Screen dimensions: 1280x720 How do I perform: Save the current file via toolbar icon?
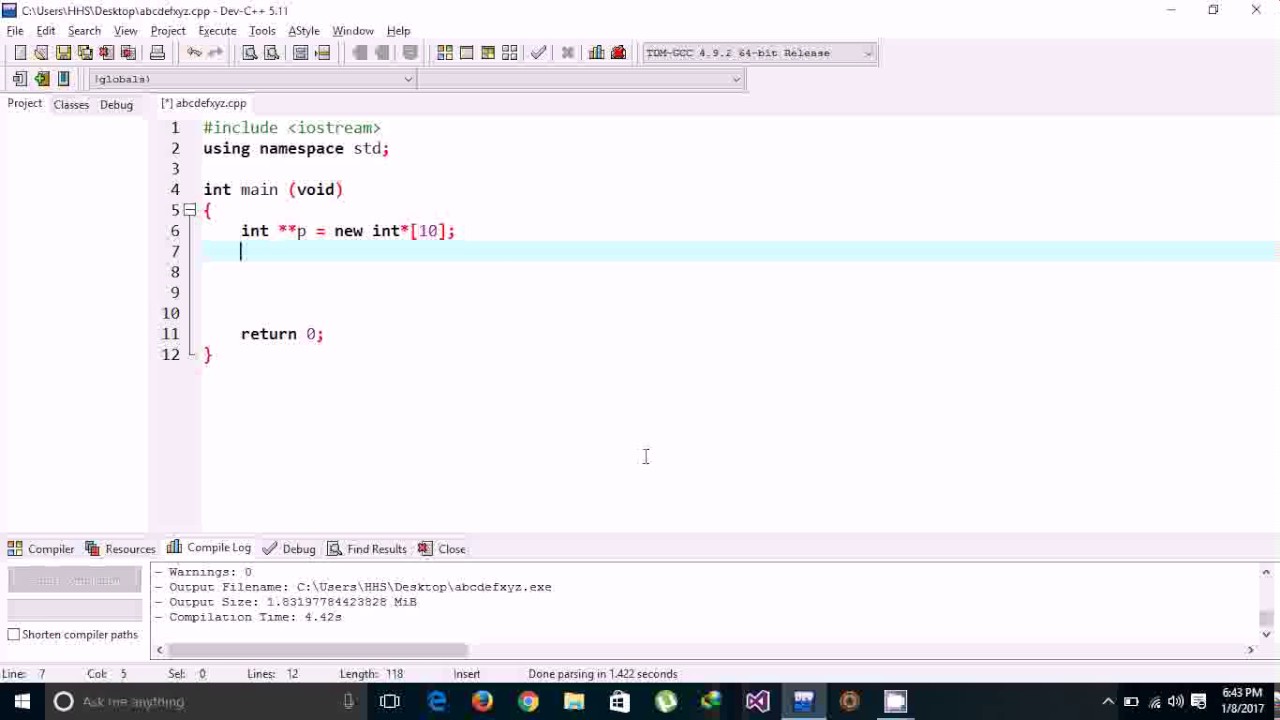pos(63,53)
